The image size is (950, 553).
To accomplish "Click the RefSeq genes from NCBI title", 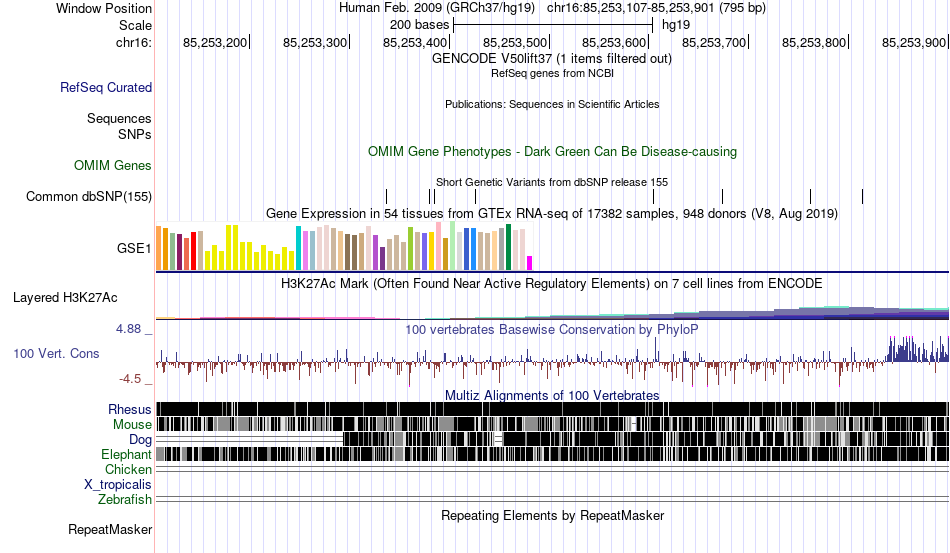I will [552, 73].
